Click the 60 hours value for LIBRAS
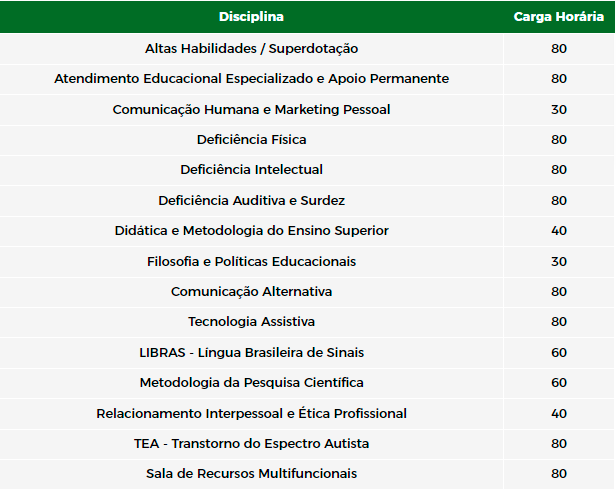Screen dimensions: 616x490 [559, 352]
